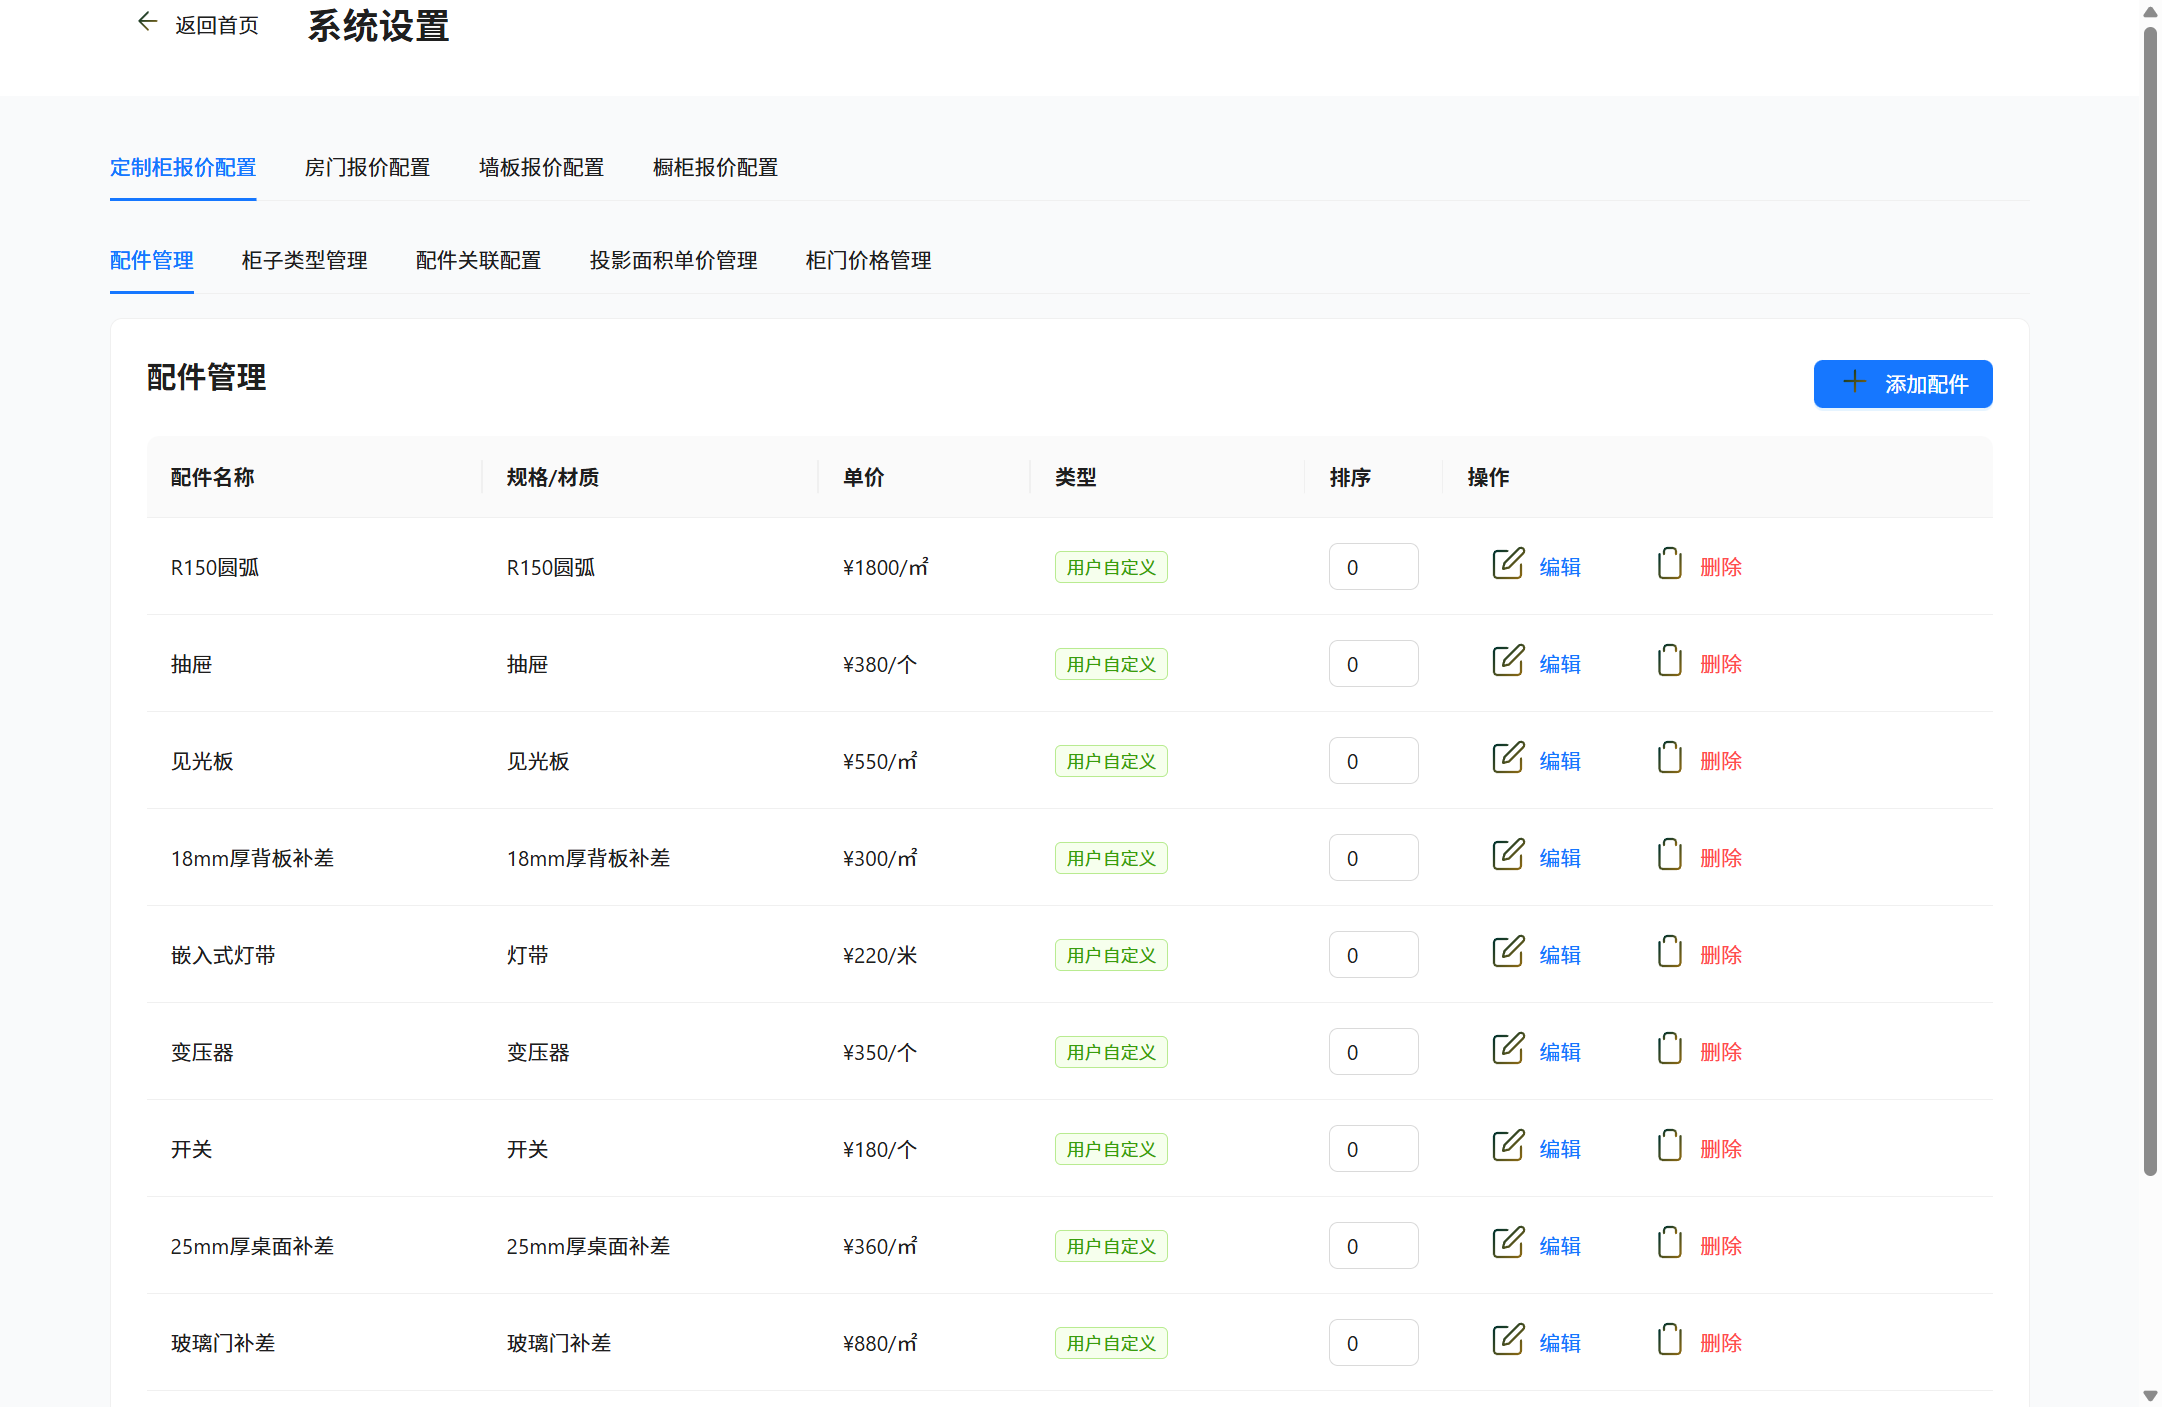2162x1407 pixels.
Task: Click the trash icon for 开关
Action: point(1669,1146)
